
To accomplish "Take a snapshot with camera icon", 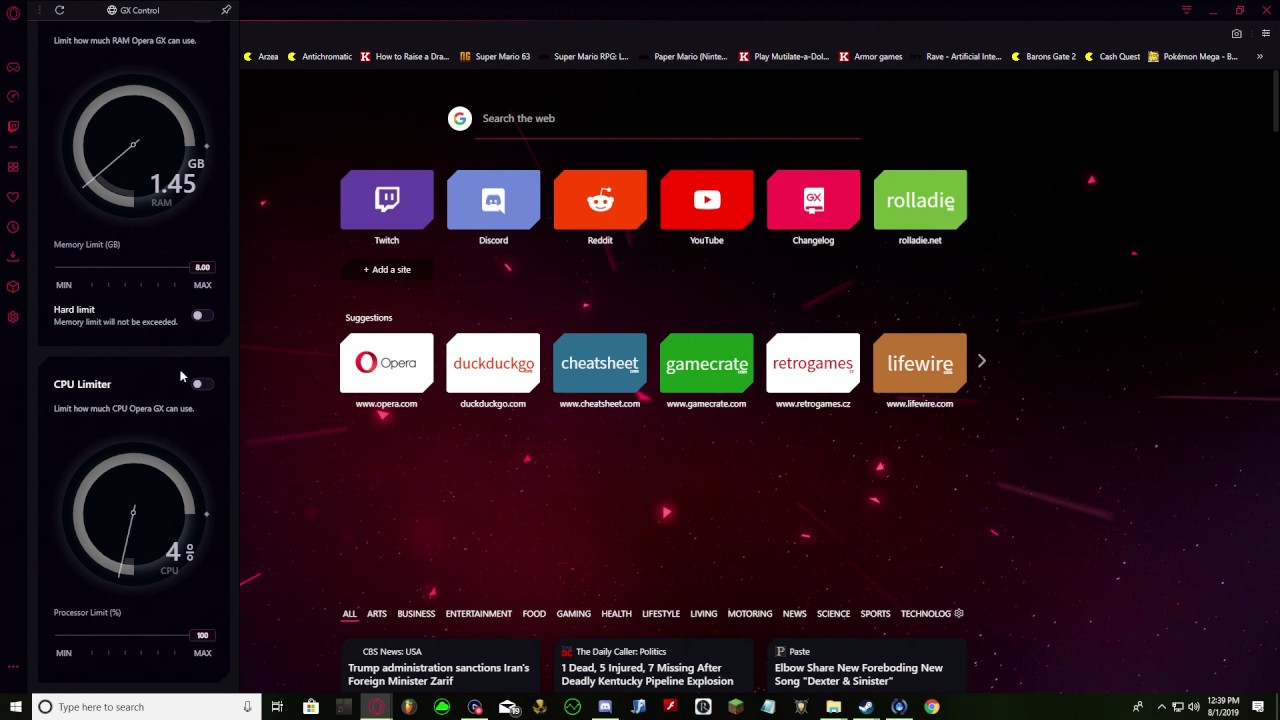I will [x=1237, y=33].
